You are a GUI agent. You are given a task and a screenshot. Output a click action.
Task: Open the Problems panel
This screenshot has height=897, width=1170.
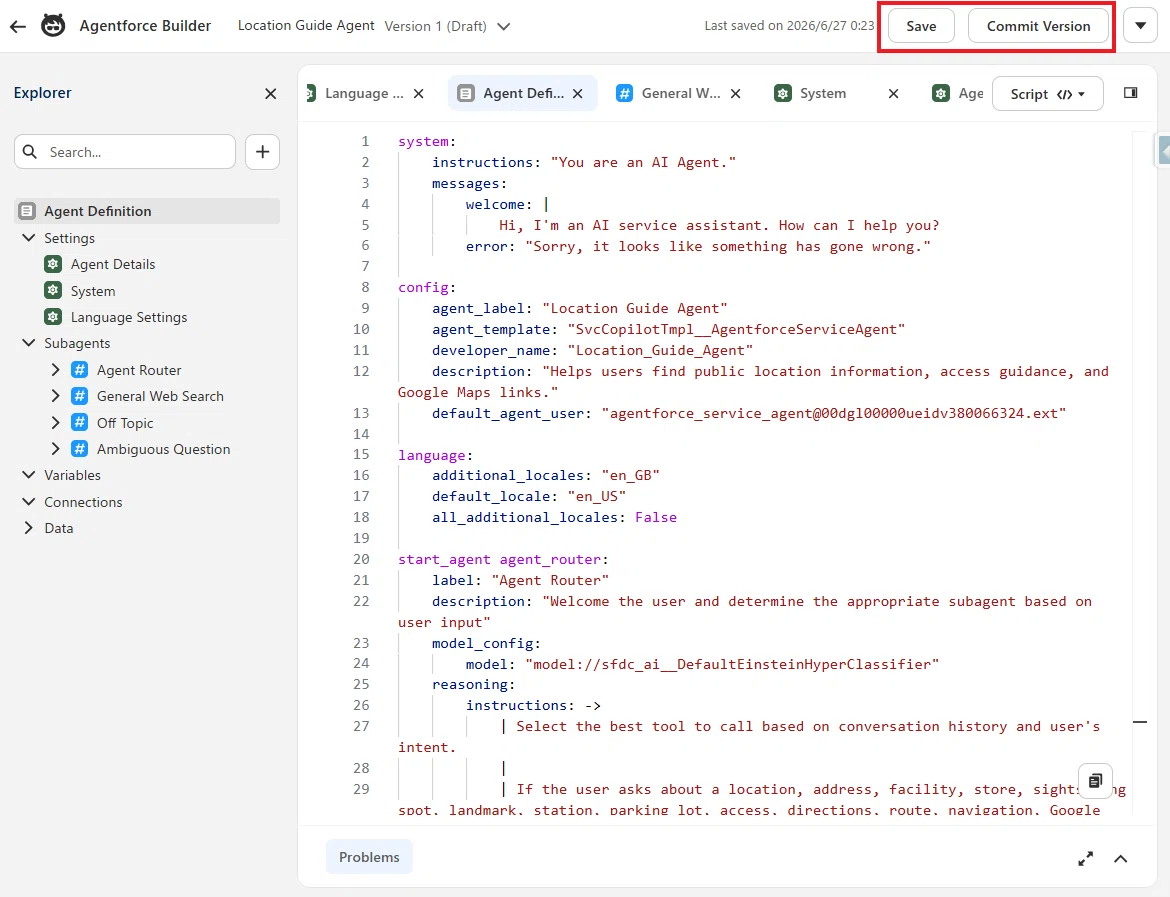tap(369, 857)
